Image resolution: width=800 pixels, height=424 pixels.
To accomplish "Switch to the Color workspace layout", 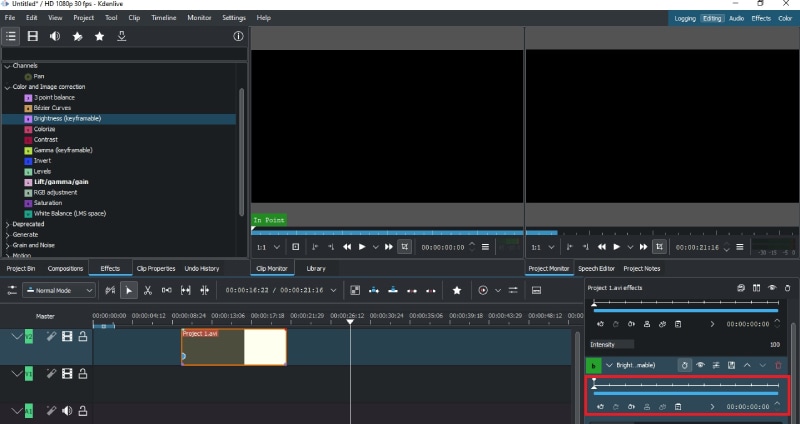I will (x=785, y=18).
